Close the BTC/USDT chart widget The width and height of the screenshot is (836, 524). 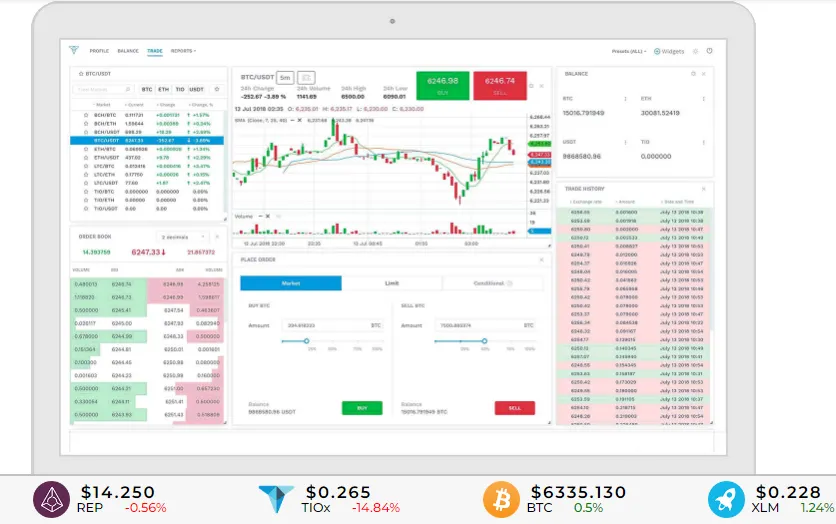tap(542, 86)
